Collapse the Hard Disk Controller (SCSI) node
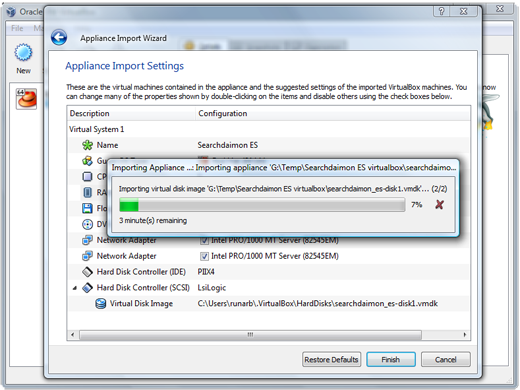 point(75,288)
